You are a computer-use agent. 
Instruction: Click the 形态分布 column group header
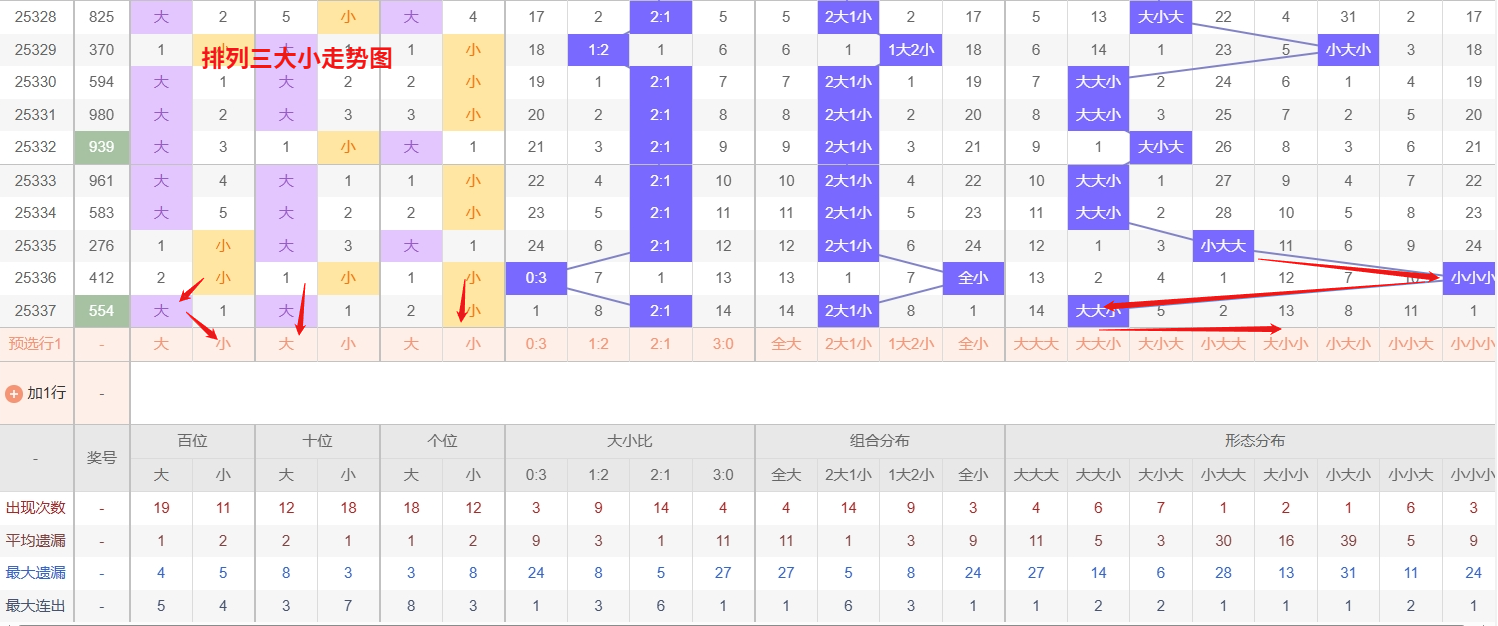1254,441
